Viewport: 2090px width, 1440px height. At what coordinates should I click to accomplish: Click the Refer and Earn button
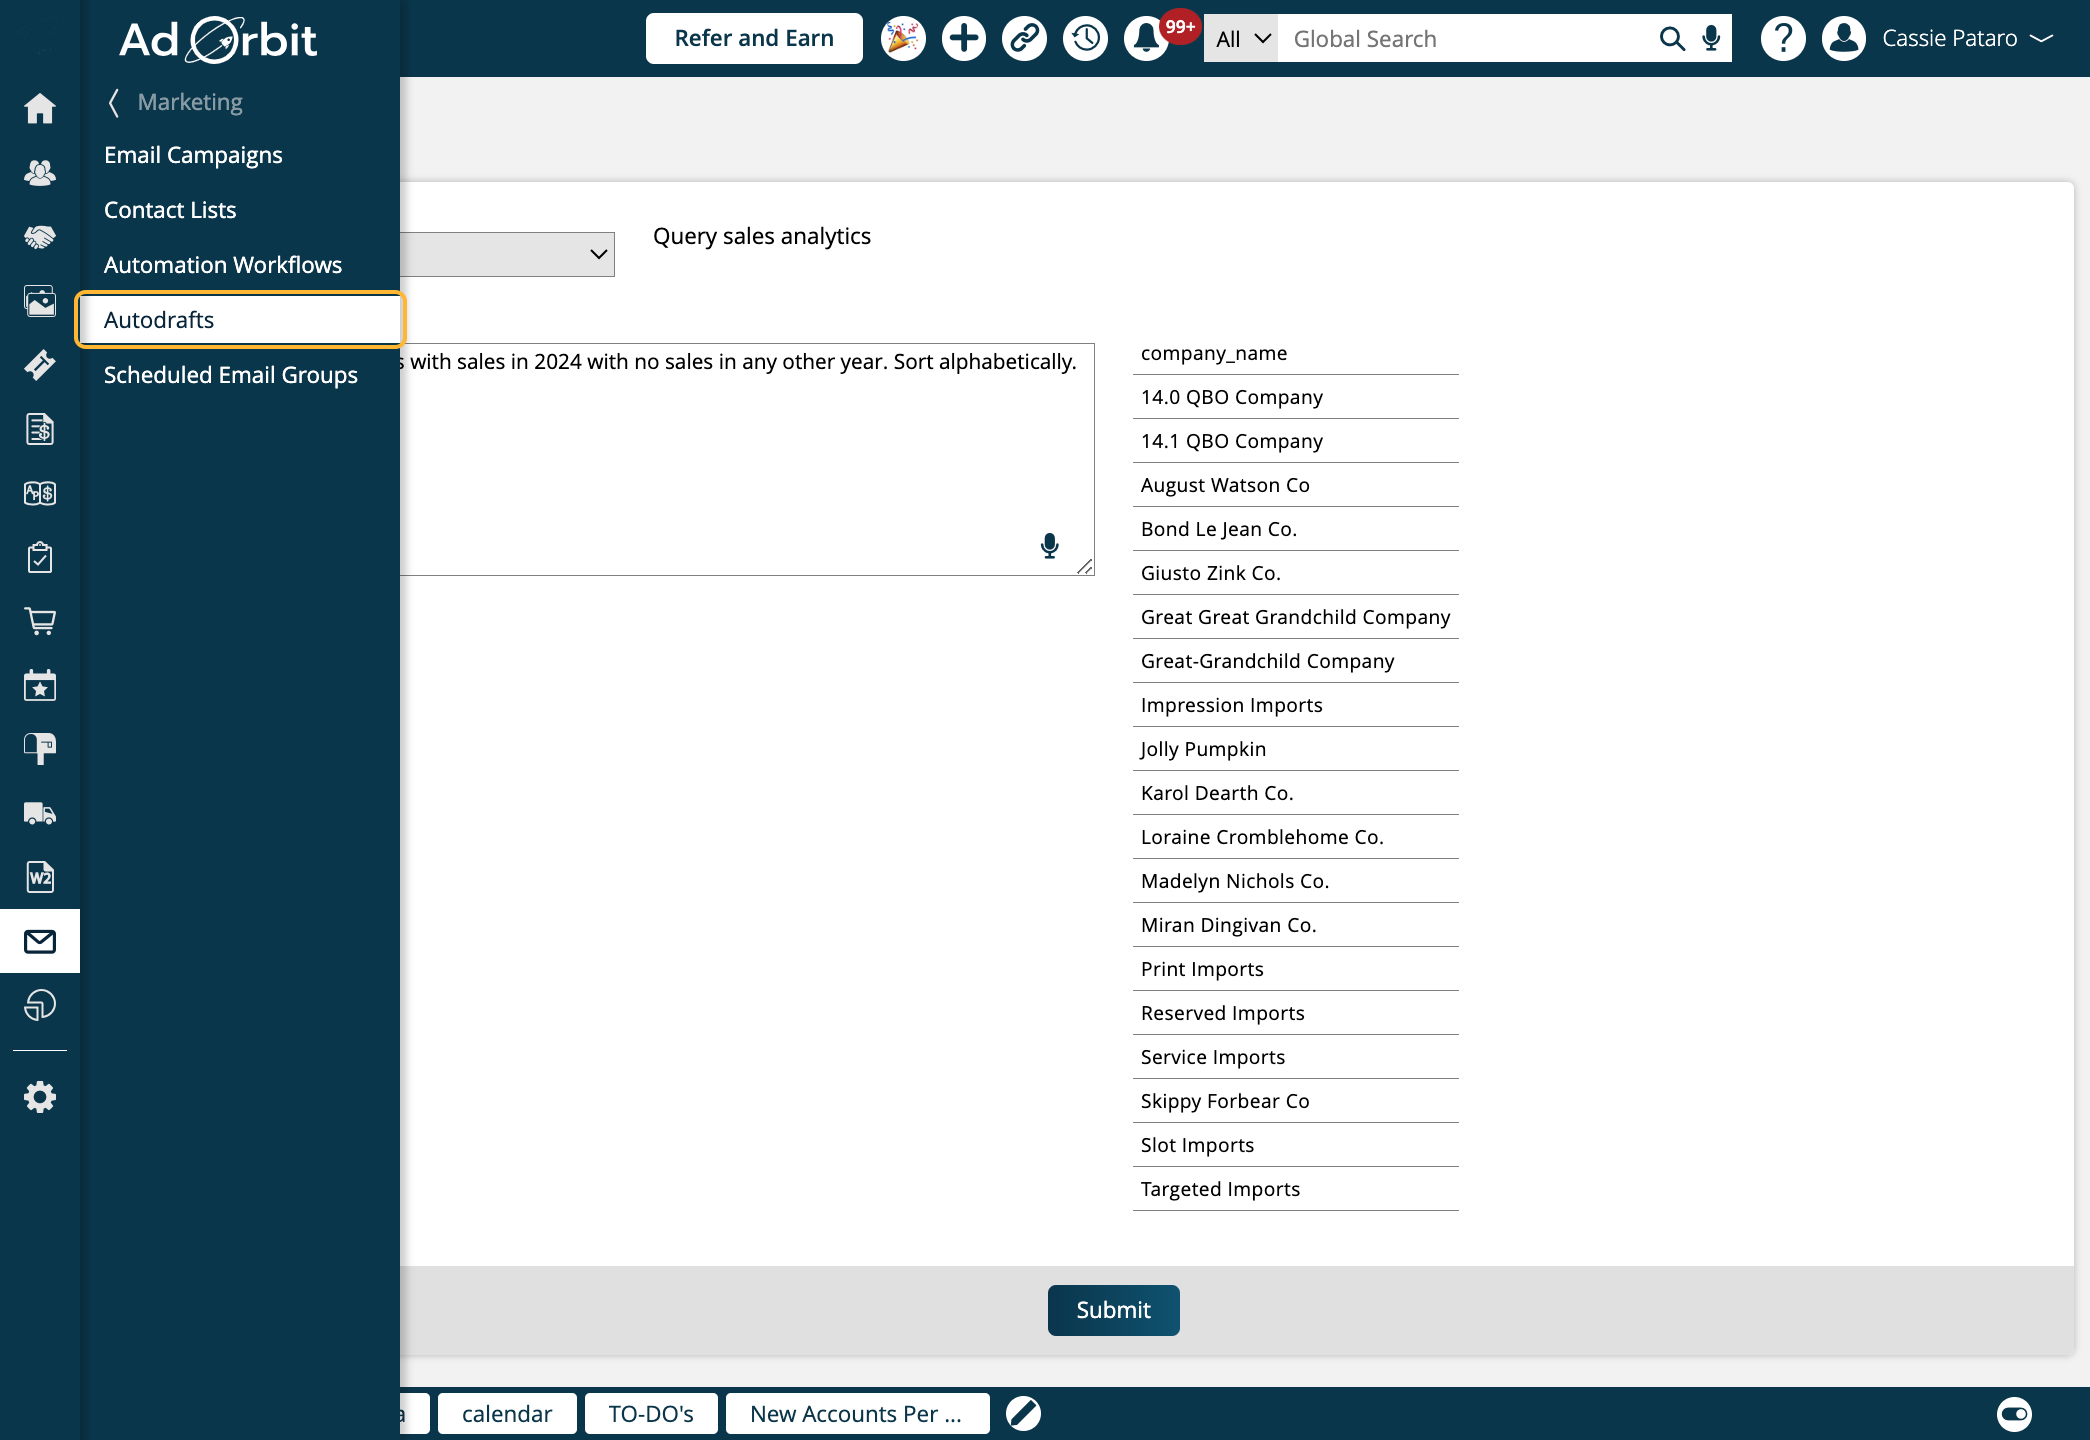point(754,39)
